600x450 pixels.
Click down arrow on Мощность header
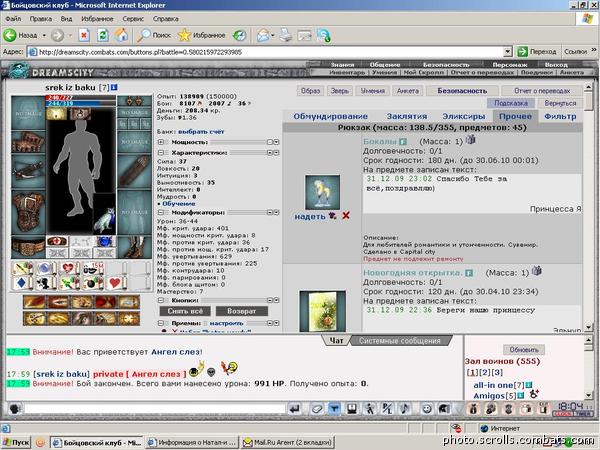276,142
